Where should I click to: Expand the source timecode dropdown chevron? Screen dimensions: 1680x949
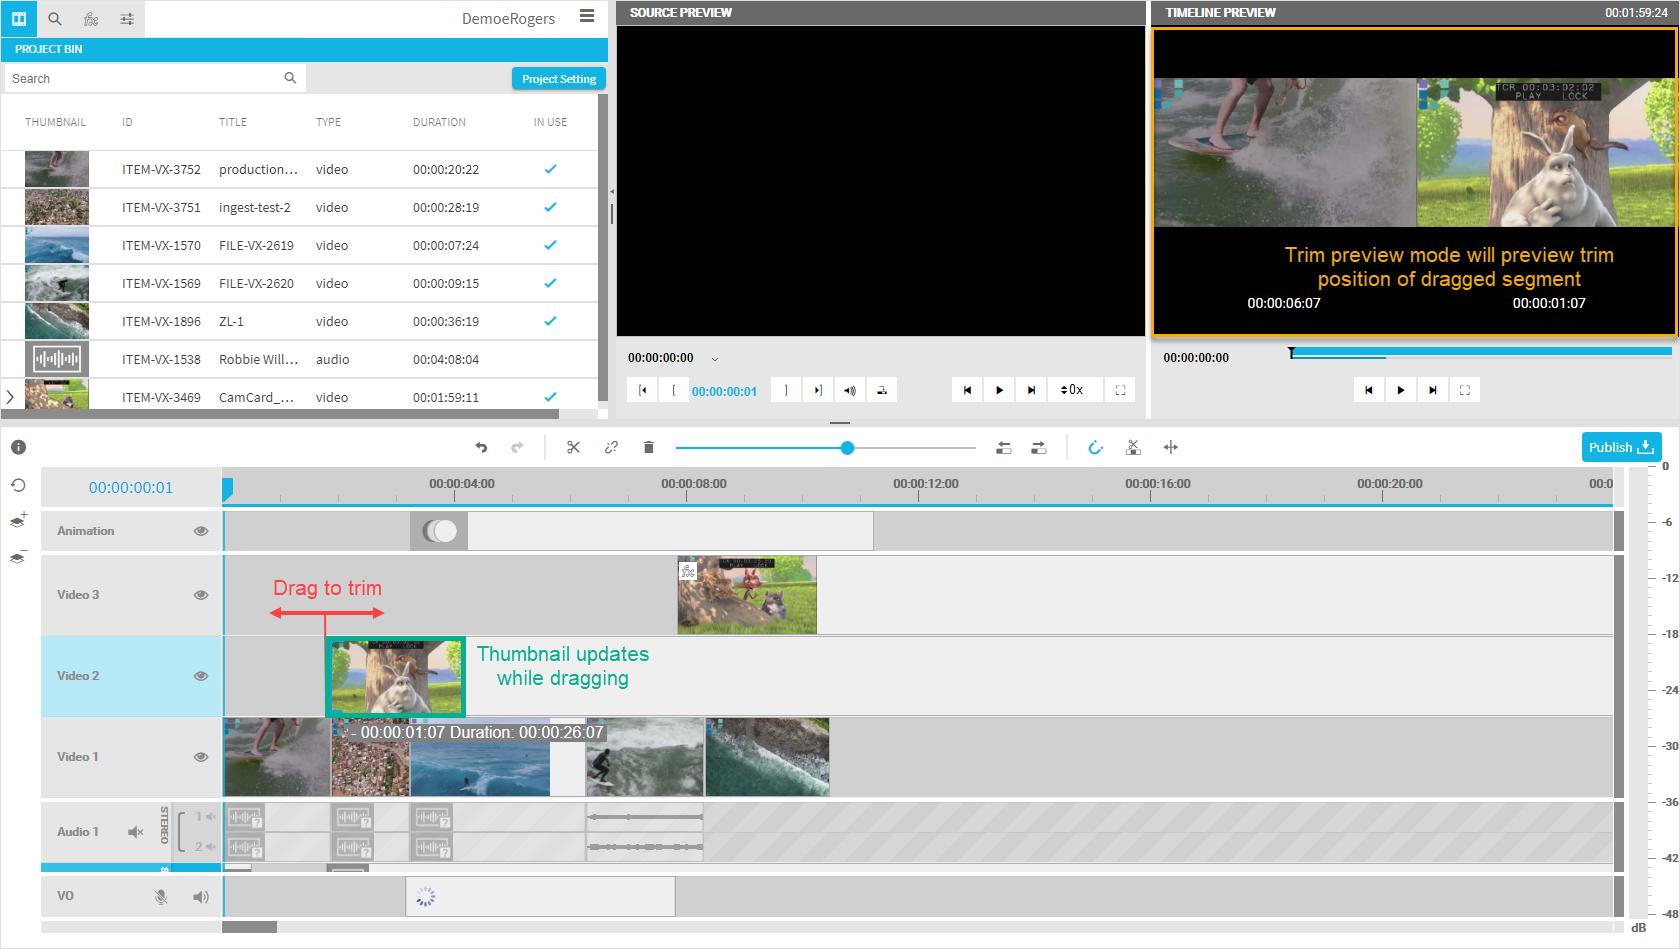pyautogui.click(x=715, y=359)
